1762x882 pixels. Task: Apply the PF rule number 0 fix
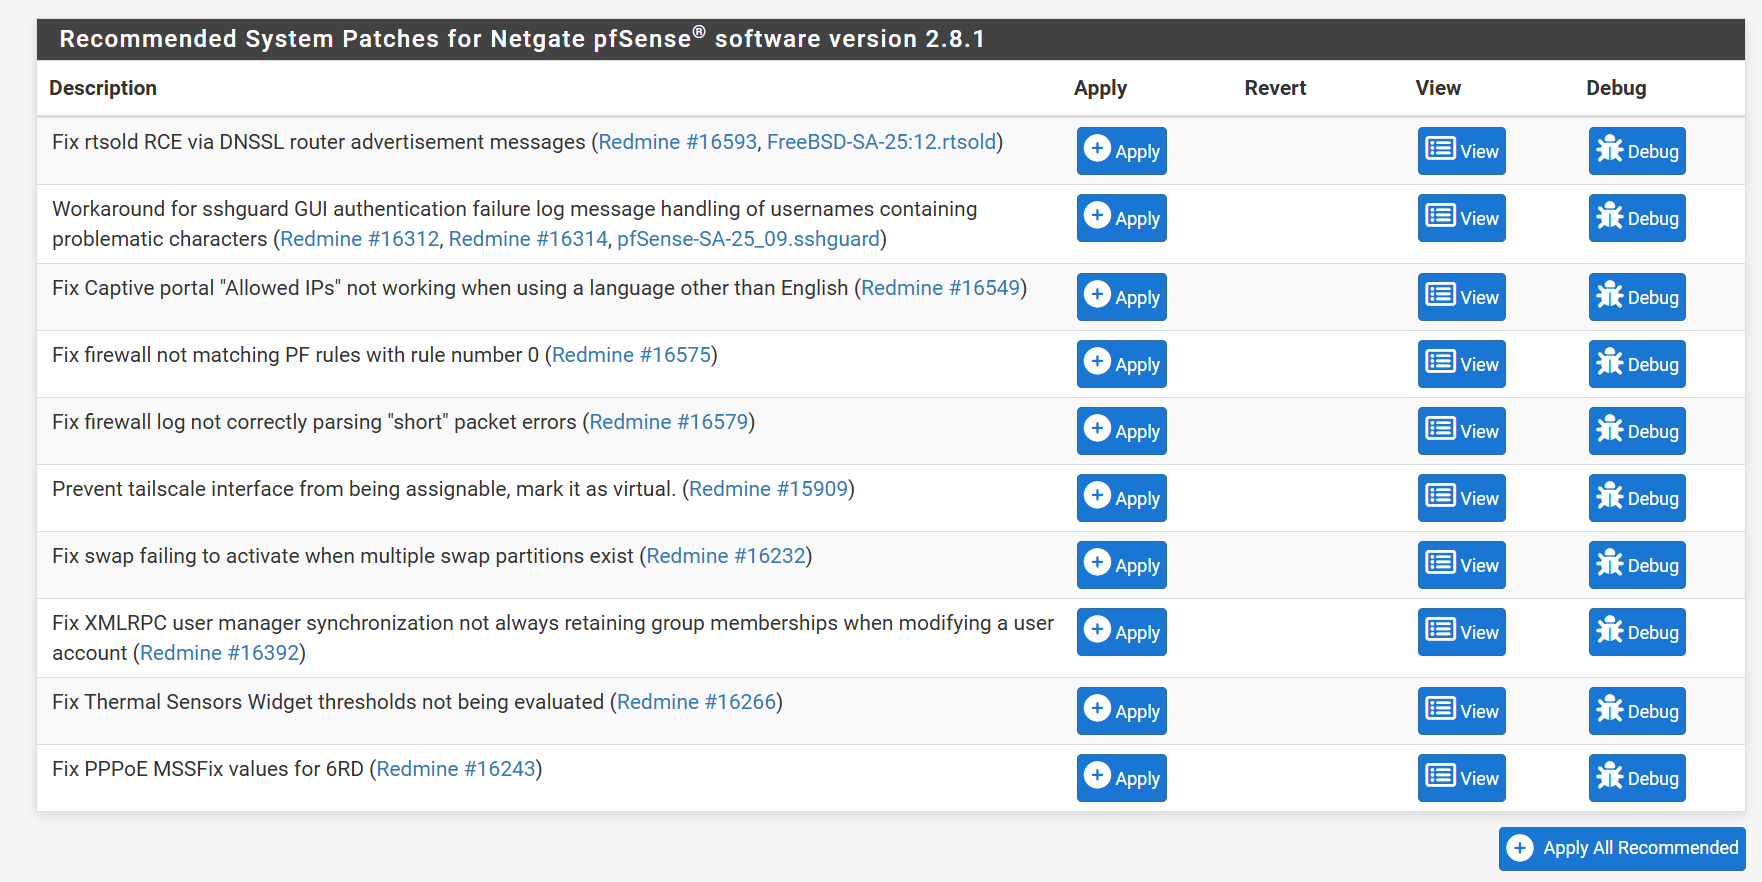coord(1121,364)
